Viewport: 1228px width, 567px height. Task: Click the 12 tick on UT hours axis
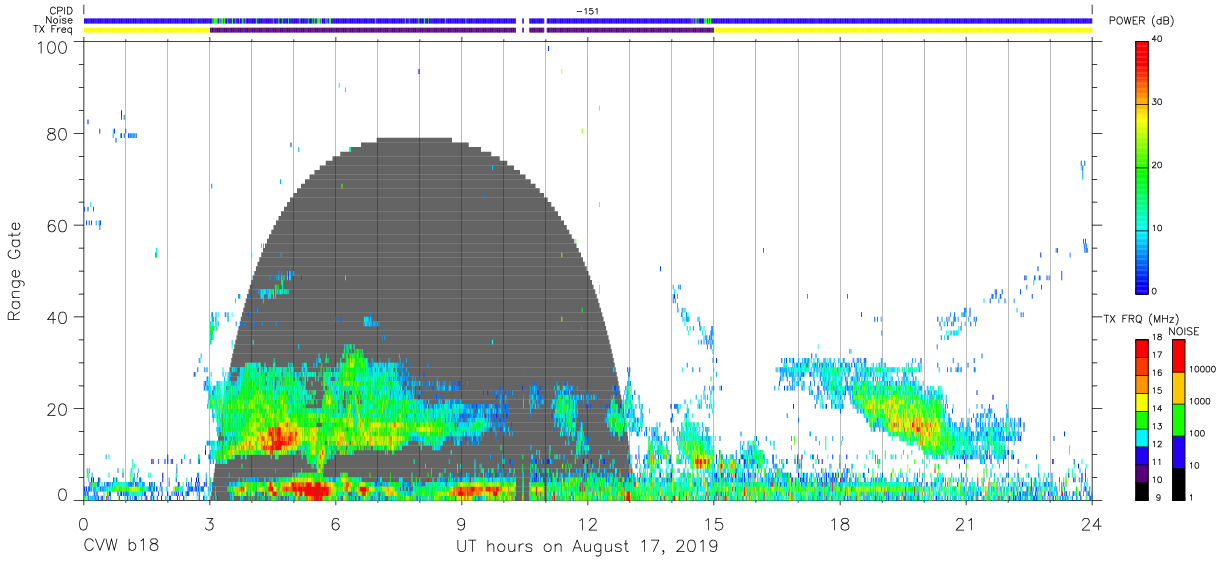(x=587, y=523)
